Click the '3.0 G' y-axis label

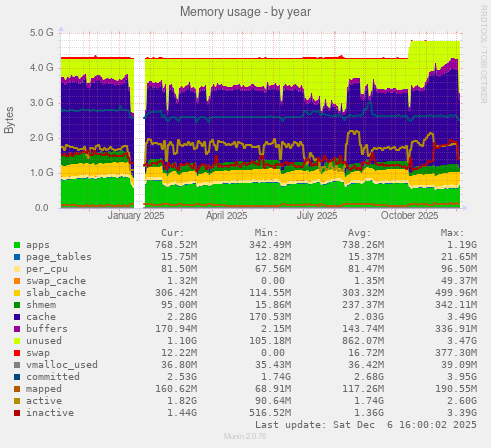pos(41,103)
